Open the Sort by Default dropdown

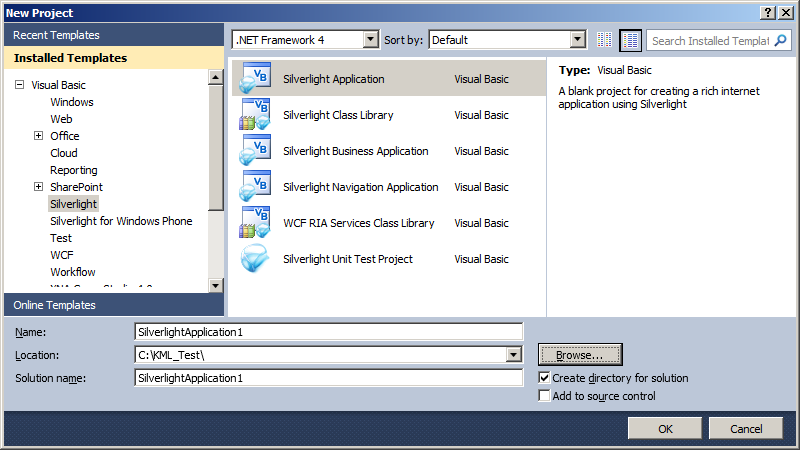[x=578, y=39]
